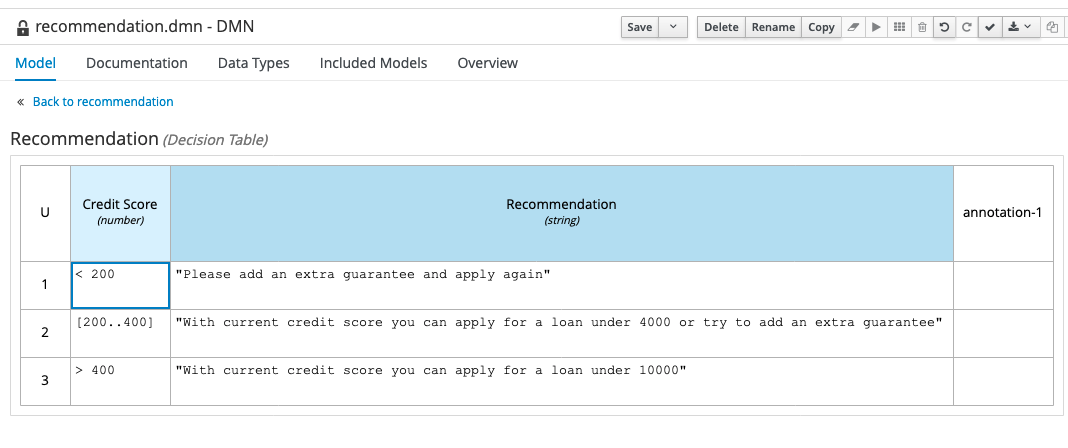Click the Save button
Viewport: 1068px width, 448px height.
click(639, 27)
